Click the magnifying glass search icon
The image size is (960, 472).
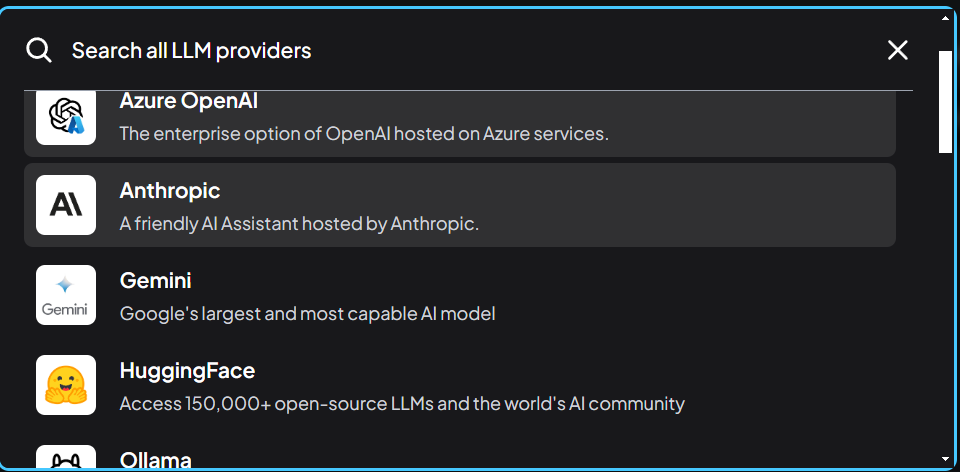coord(39,50)
